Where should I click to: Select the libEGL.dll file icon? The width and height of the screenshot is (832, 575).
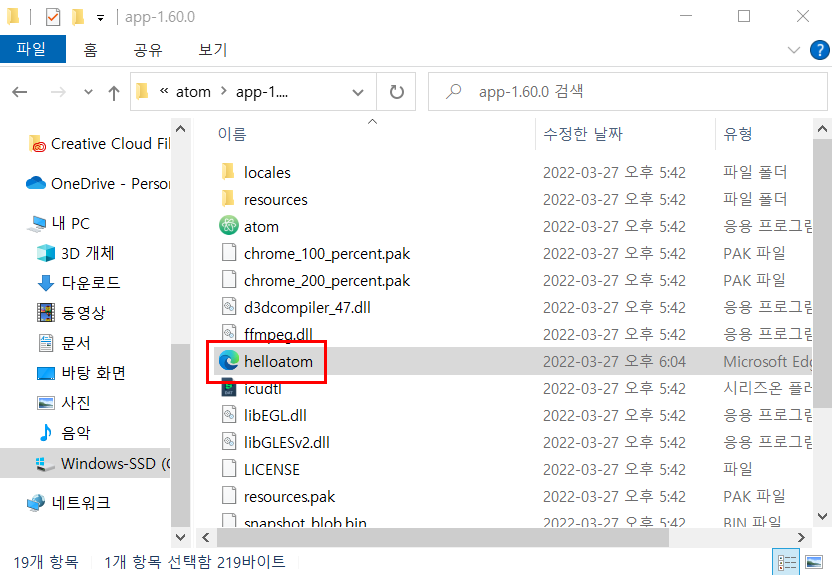coord(229,415)
